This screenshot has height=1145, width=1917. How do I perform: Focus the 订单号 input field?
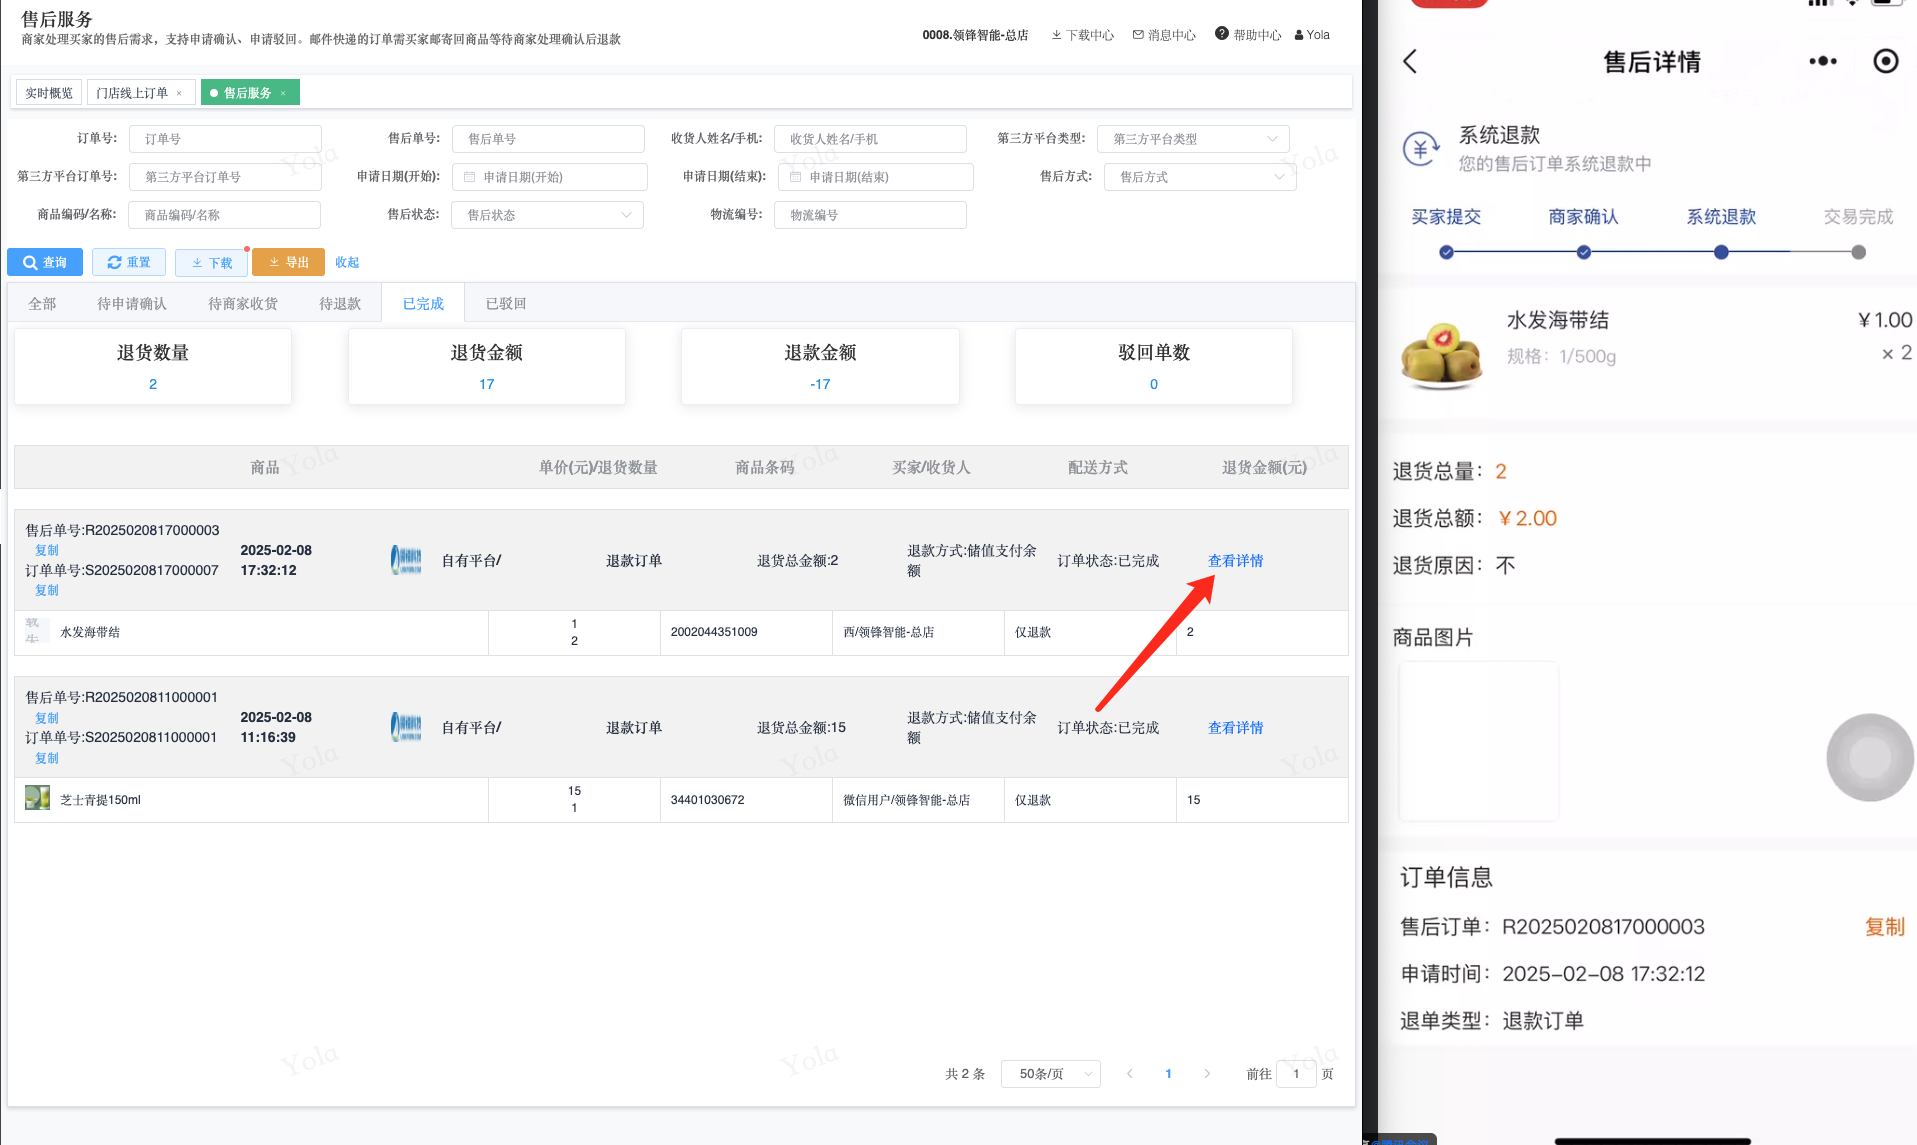point(225,139)
